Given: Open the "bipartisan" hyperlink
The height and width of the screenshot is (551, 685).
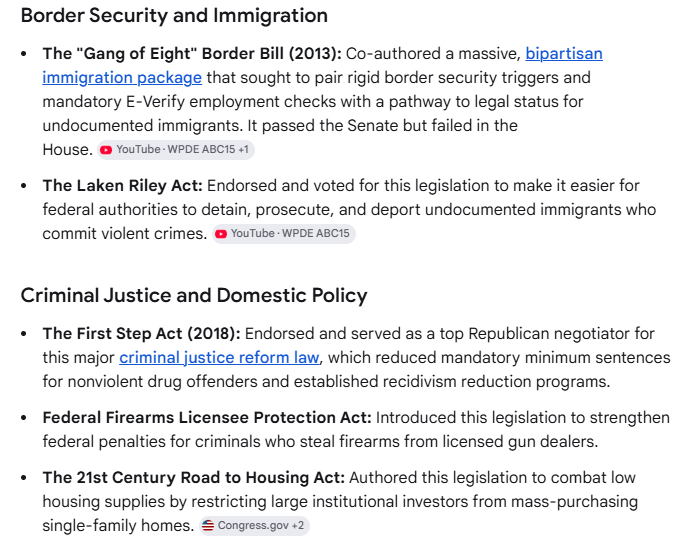Looking at the screenshot, I should pyautogui.click(x=564, y=54).
